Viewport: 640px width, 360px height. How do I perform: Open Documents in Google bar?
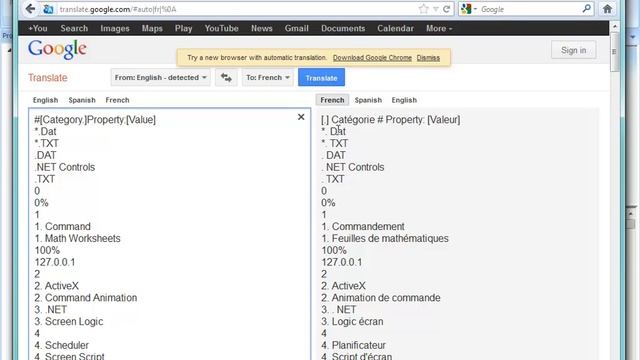point(343,28)
